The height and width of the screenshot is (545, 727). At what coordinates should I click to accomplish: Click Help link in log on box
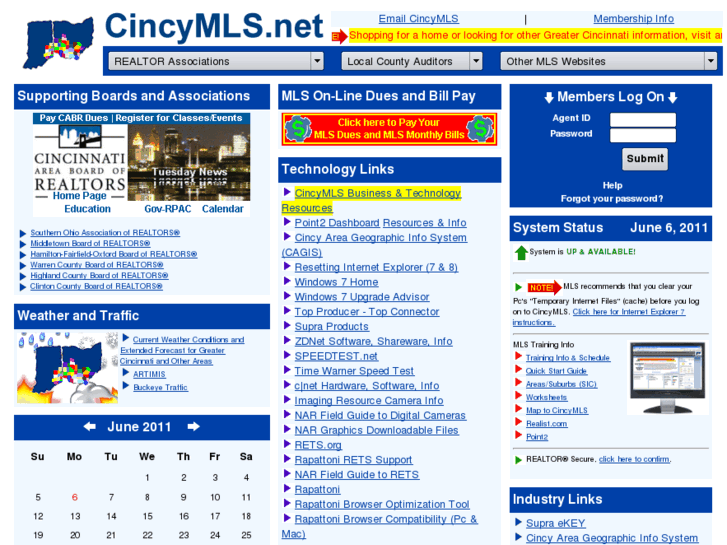coord(612,186)
